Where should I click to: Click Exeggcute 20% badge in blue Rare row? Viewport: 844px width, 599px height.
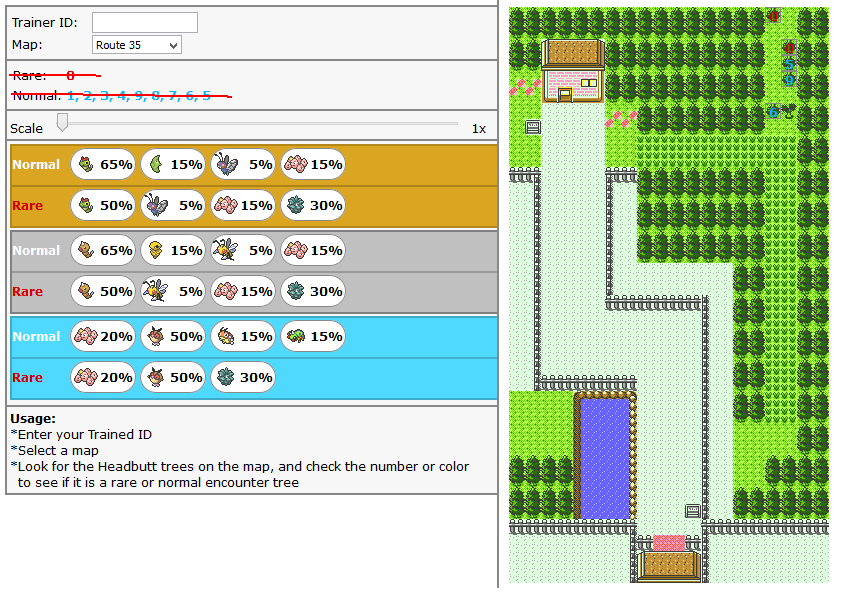[103, 377]
